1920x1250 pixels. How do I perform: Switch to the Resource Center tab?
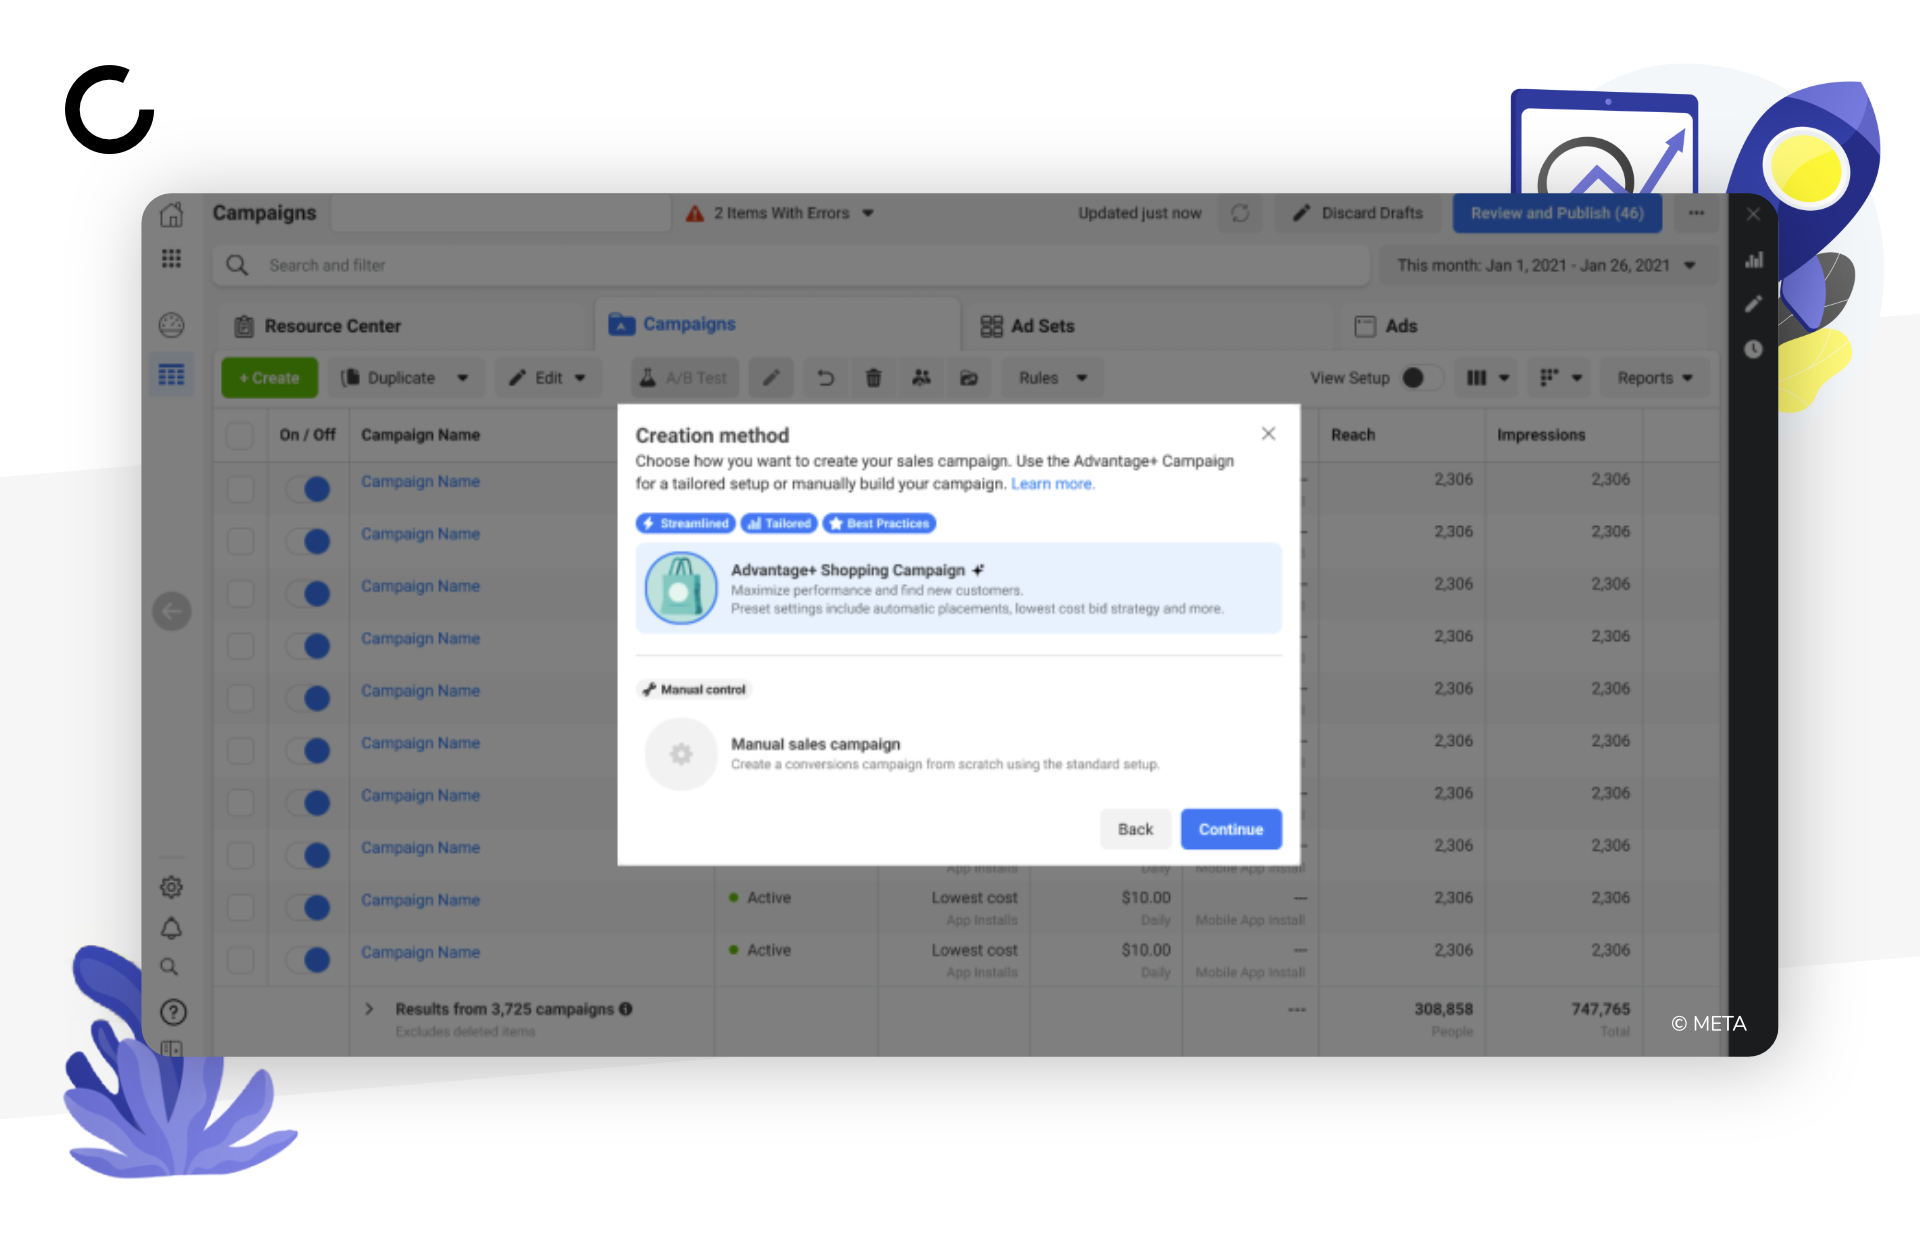click(x=402, y=326)
